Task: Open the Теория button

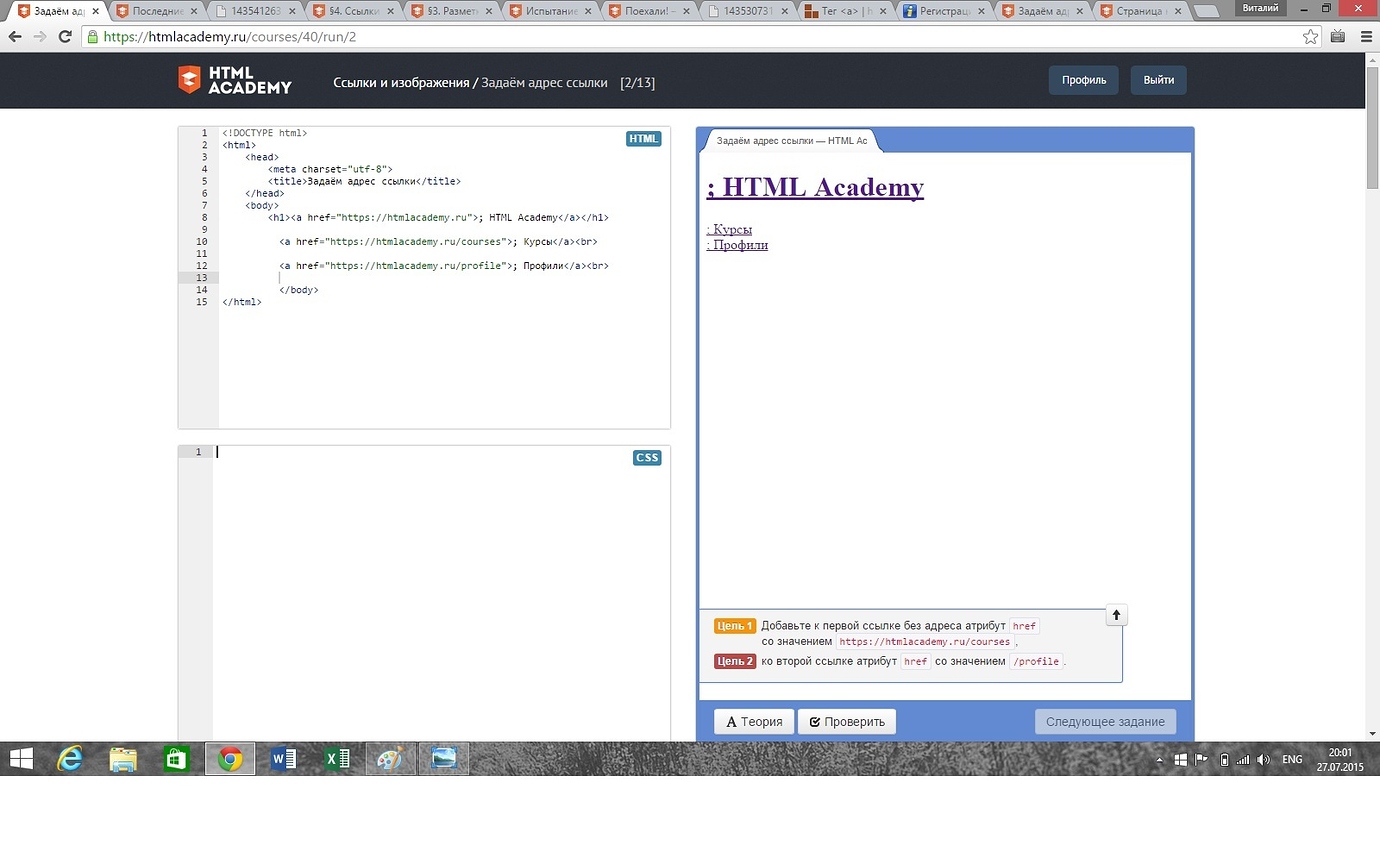Action: click(754, 722)
